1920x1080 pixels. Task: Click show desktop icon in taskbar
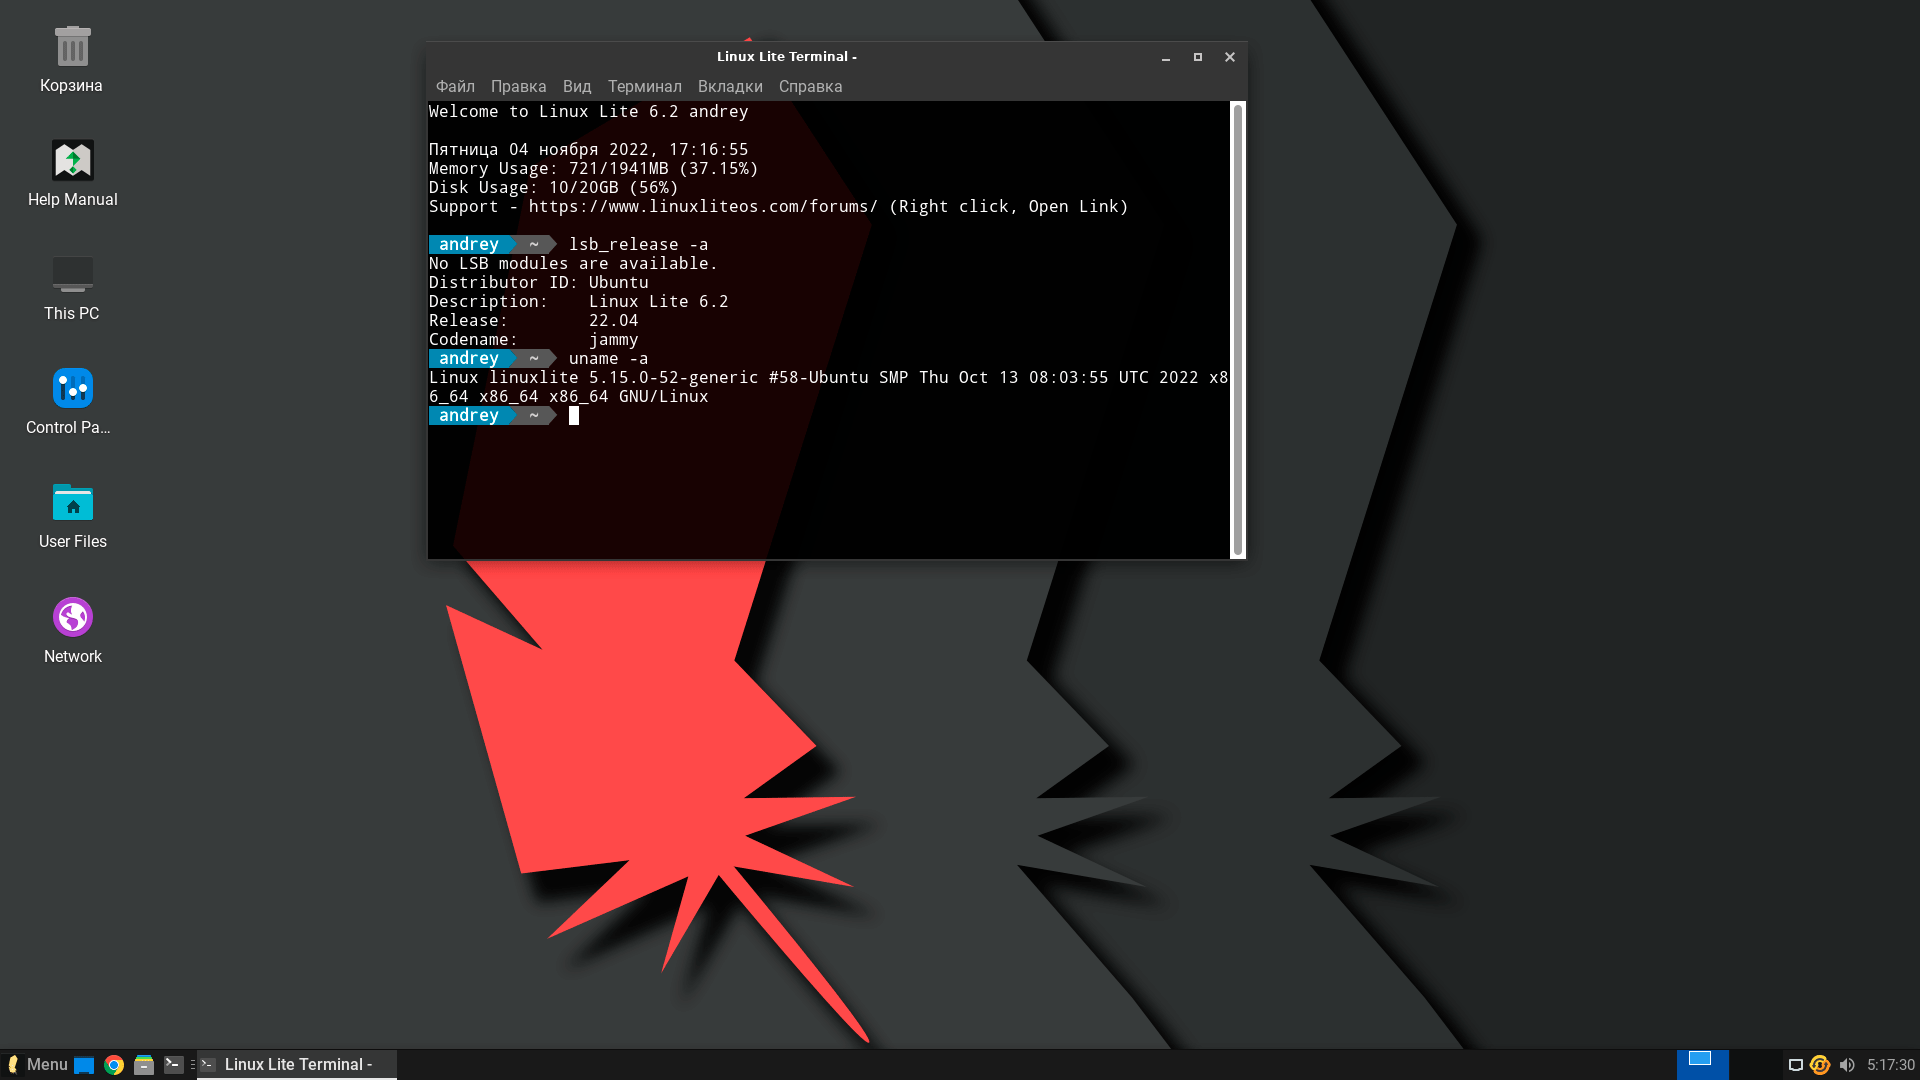[x=84, y=1065]
